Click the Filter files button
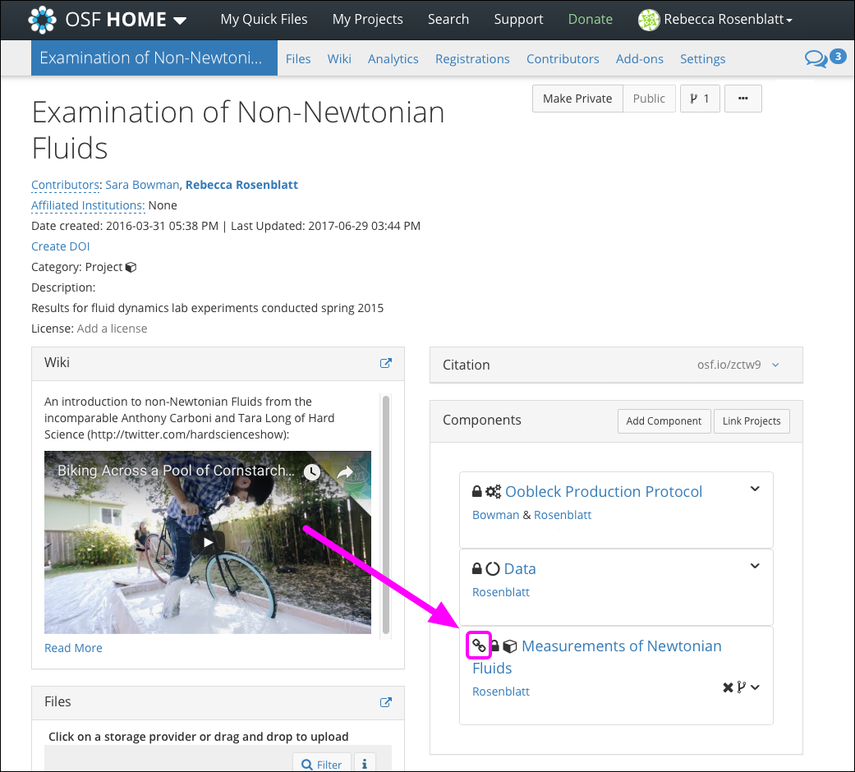This screenshot has height=772, width=855. (322, 764)
